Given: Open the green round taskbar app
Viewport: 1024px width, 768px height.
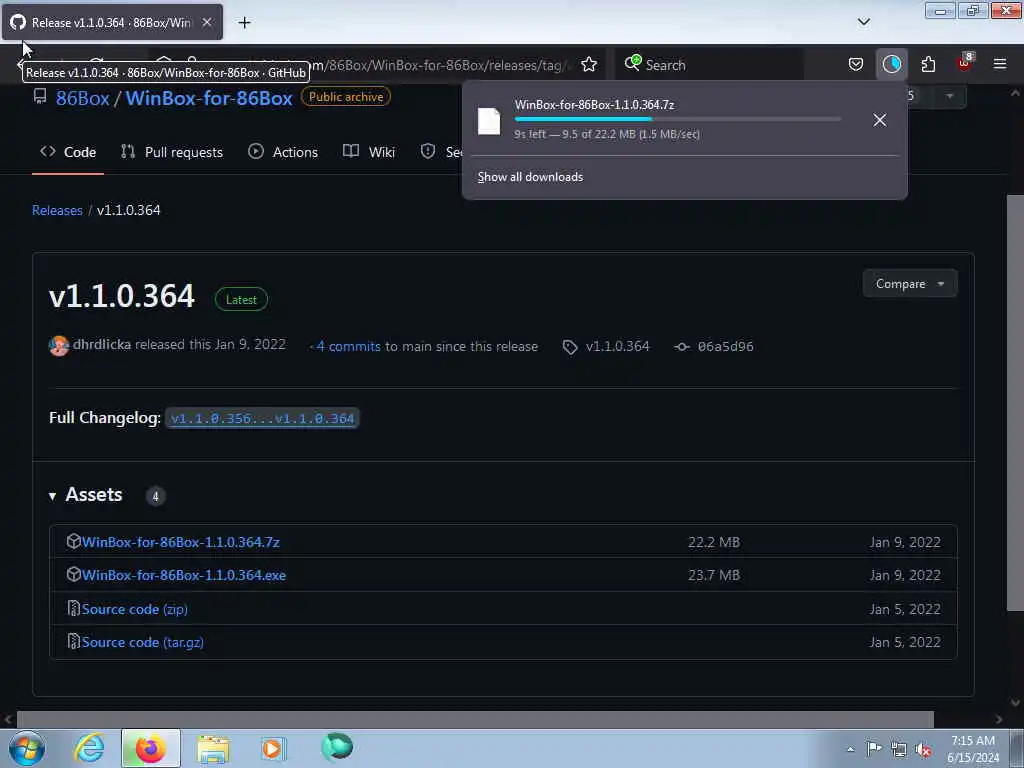Looking at the screenshot, I should coord(337,747).
